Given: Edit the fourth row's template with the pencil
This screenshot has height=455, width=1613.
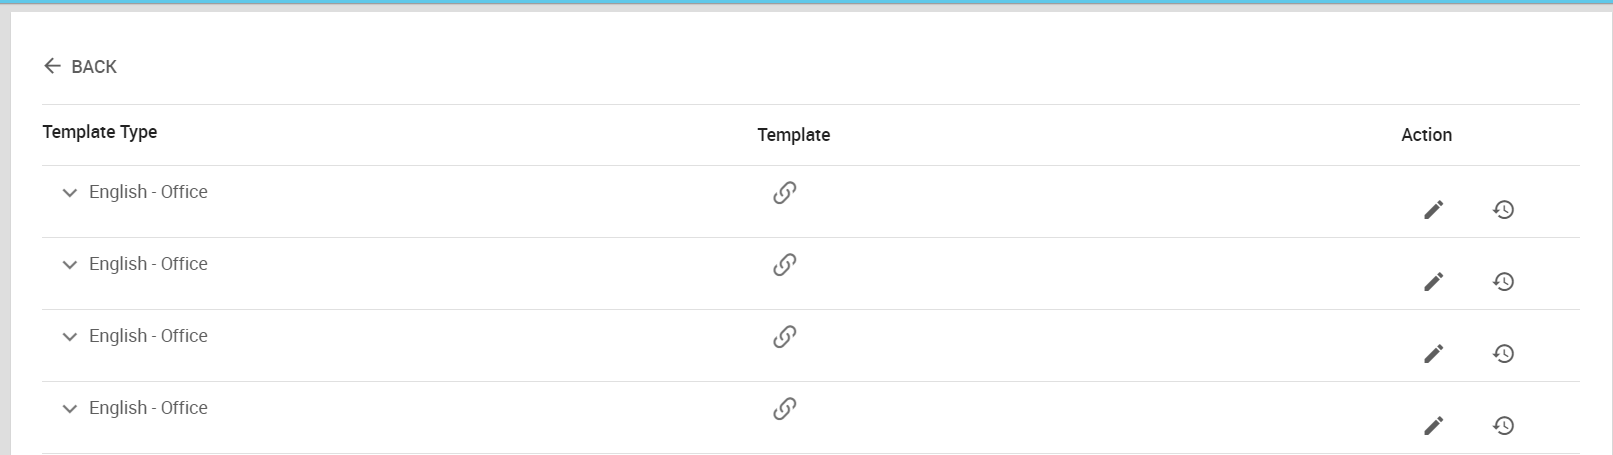Looking at the screenshot, I should pos(1433,425).
